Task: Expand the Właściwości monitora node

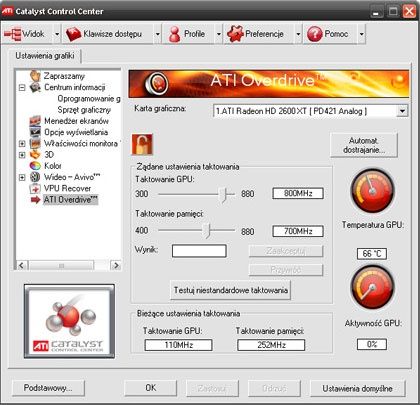Action: point(22,144)
